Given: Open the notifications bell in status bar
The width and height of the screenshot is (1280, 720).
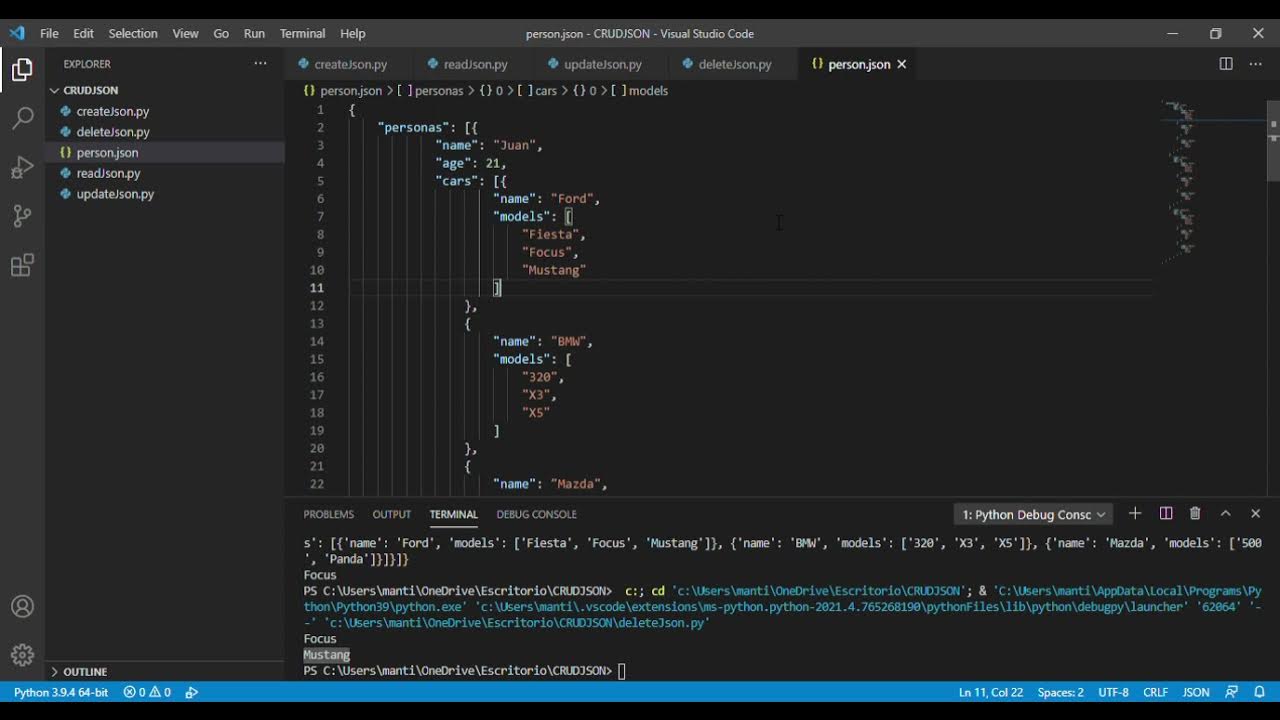Looking at the screenshot, I should tap(1259, 692).
